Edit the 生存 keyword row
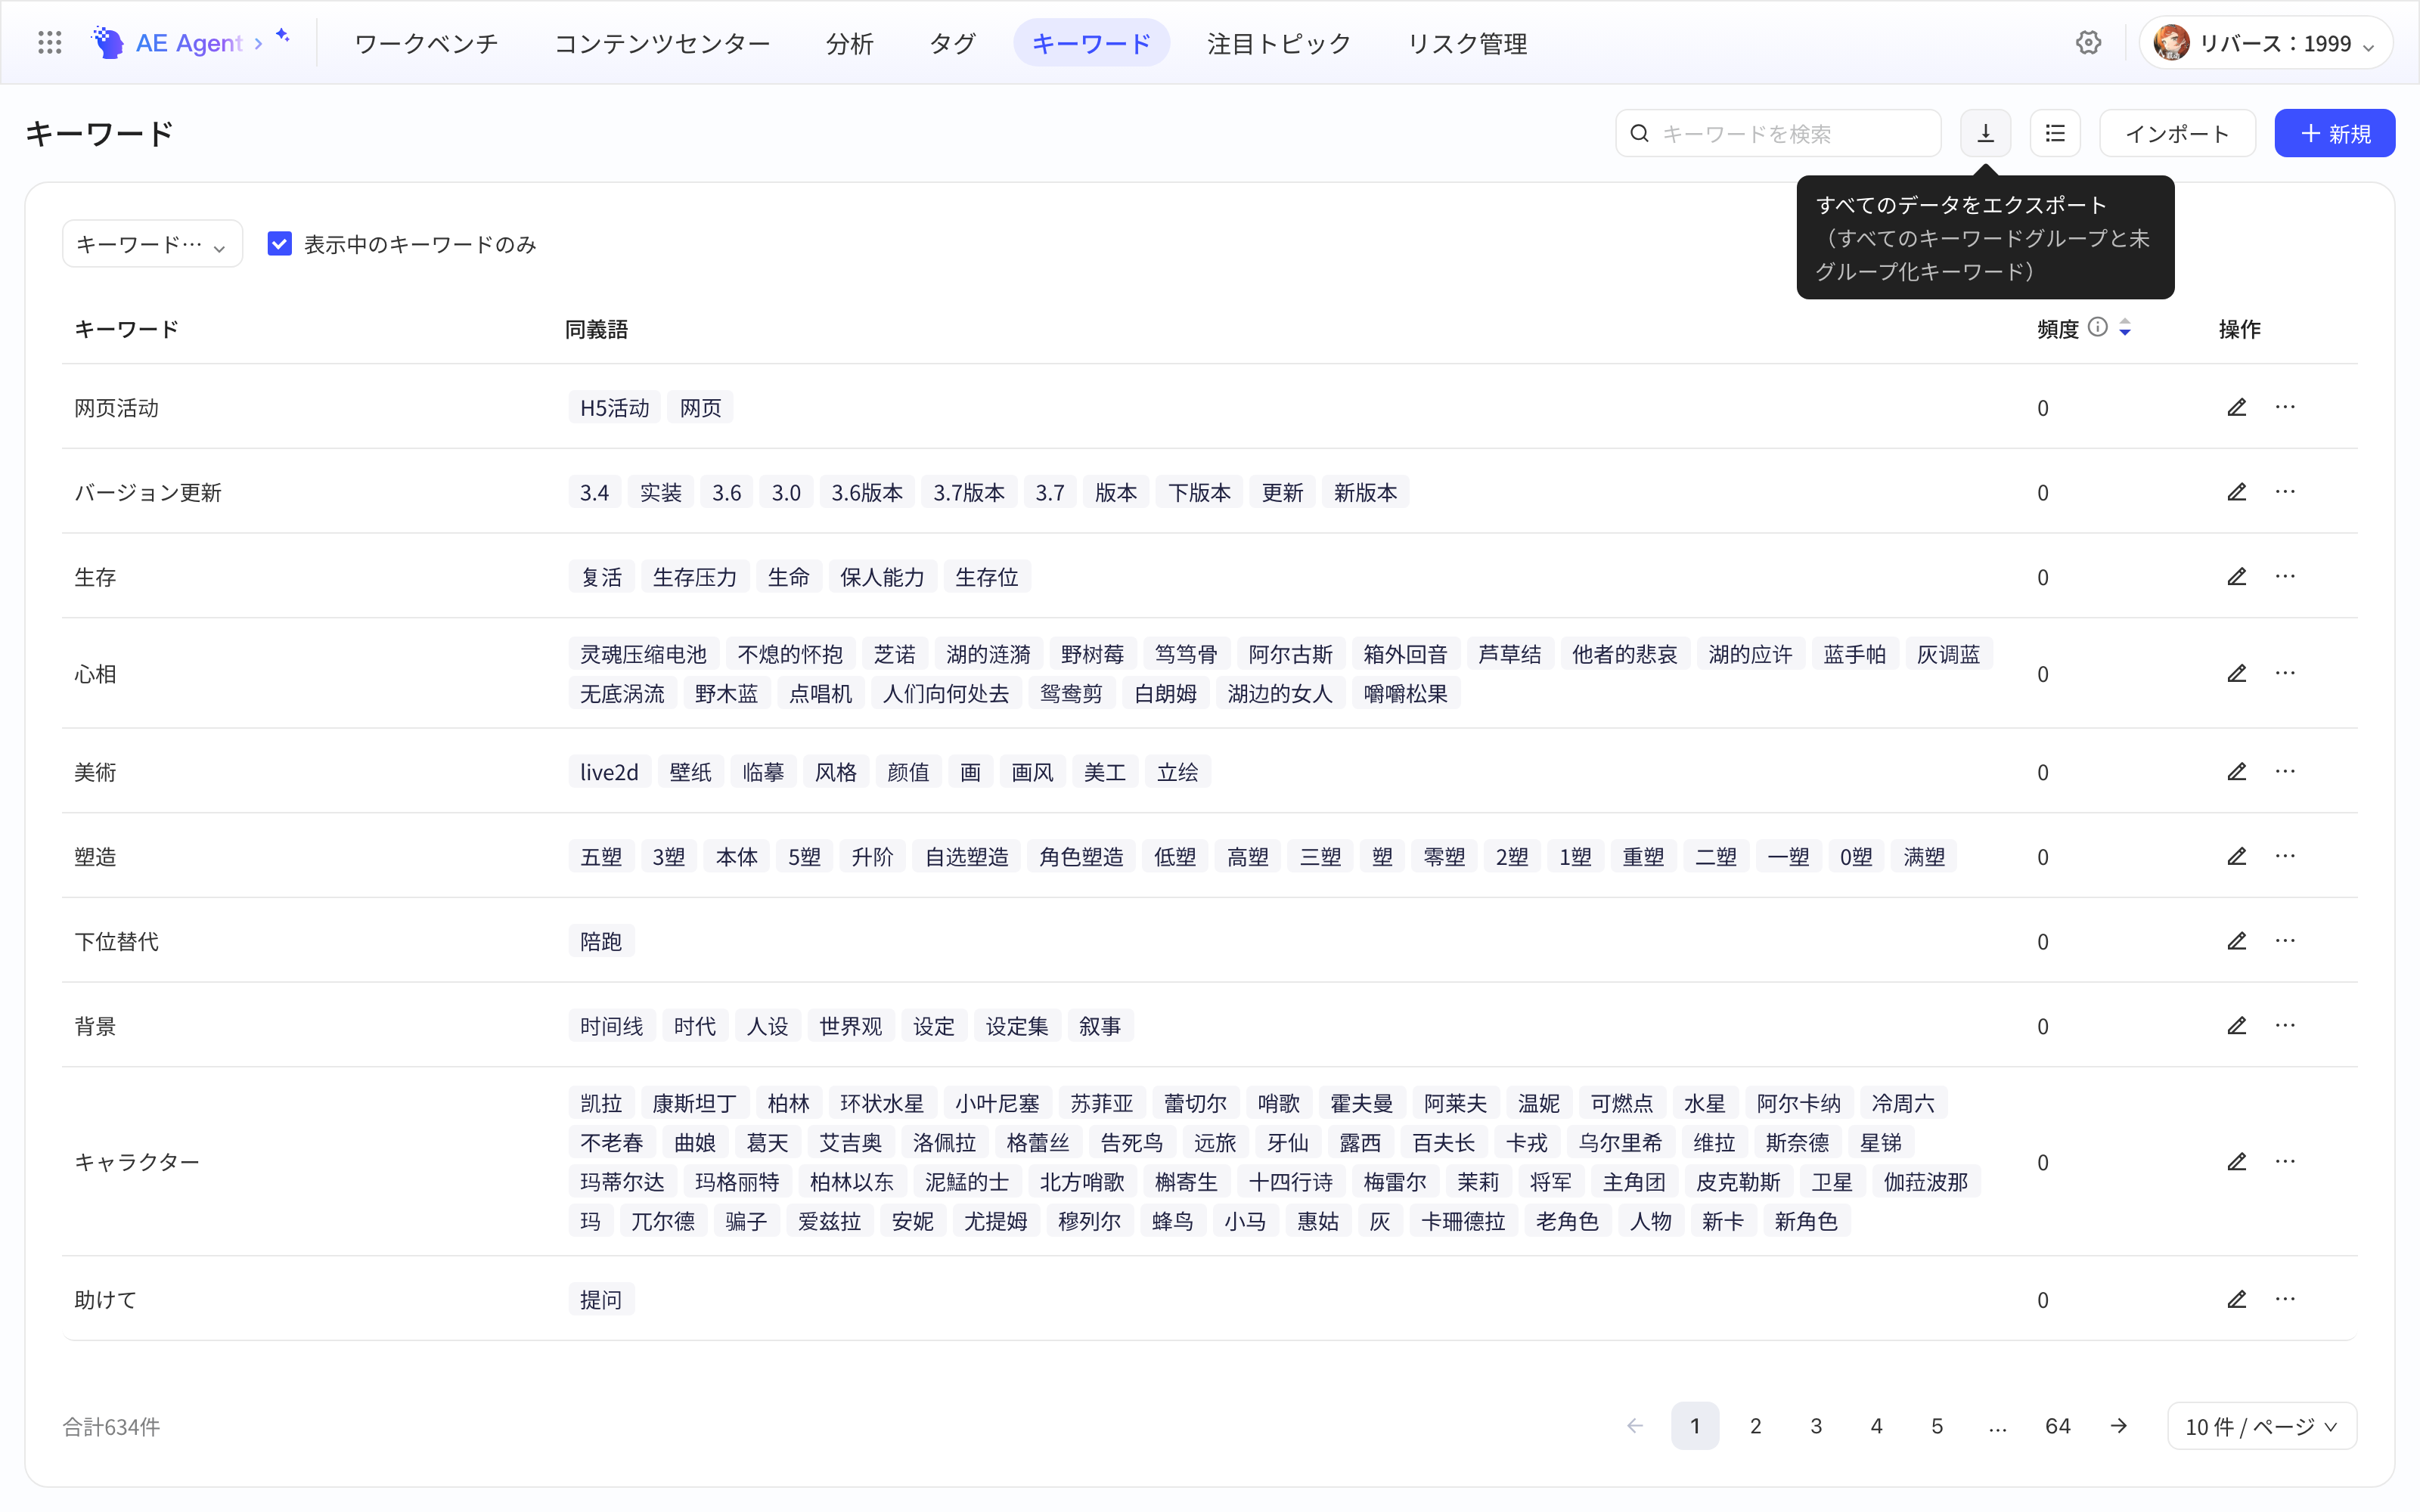2420x1512 pixels. (2237, 577)
